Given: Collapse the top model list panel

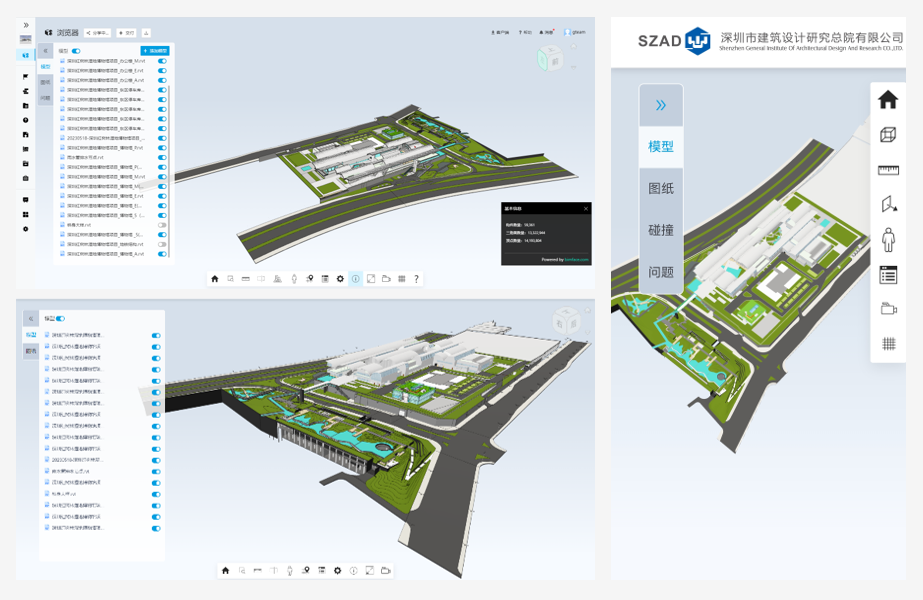Looking at the screenshot, I should click(45, 50).
